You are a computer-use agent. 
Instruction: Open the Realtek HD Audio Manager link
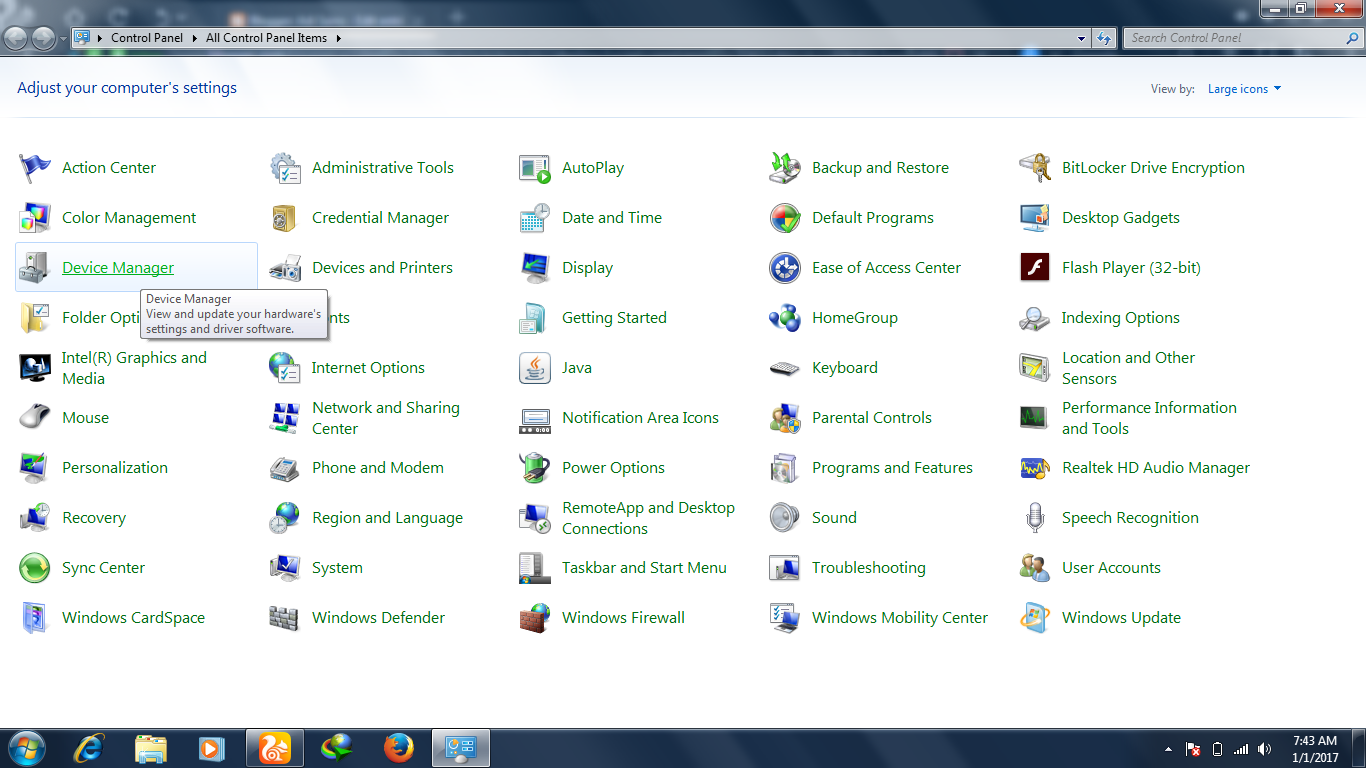[1156, 468]
